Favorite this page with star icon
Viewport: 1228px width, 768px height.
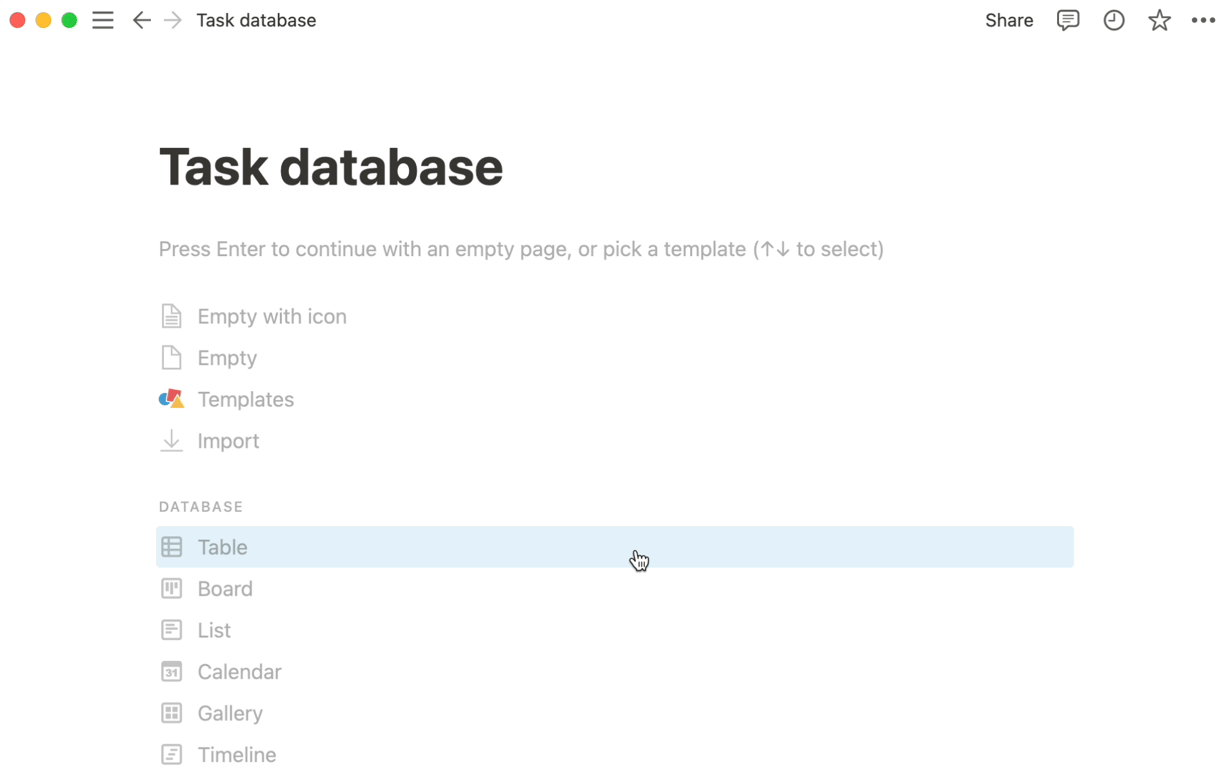(x=1159, y=20)
